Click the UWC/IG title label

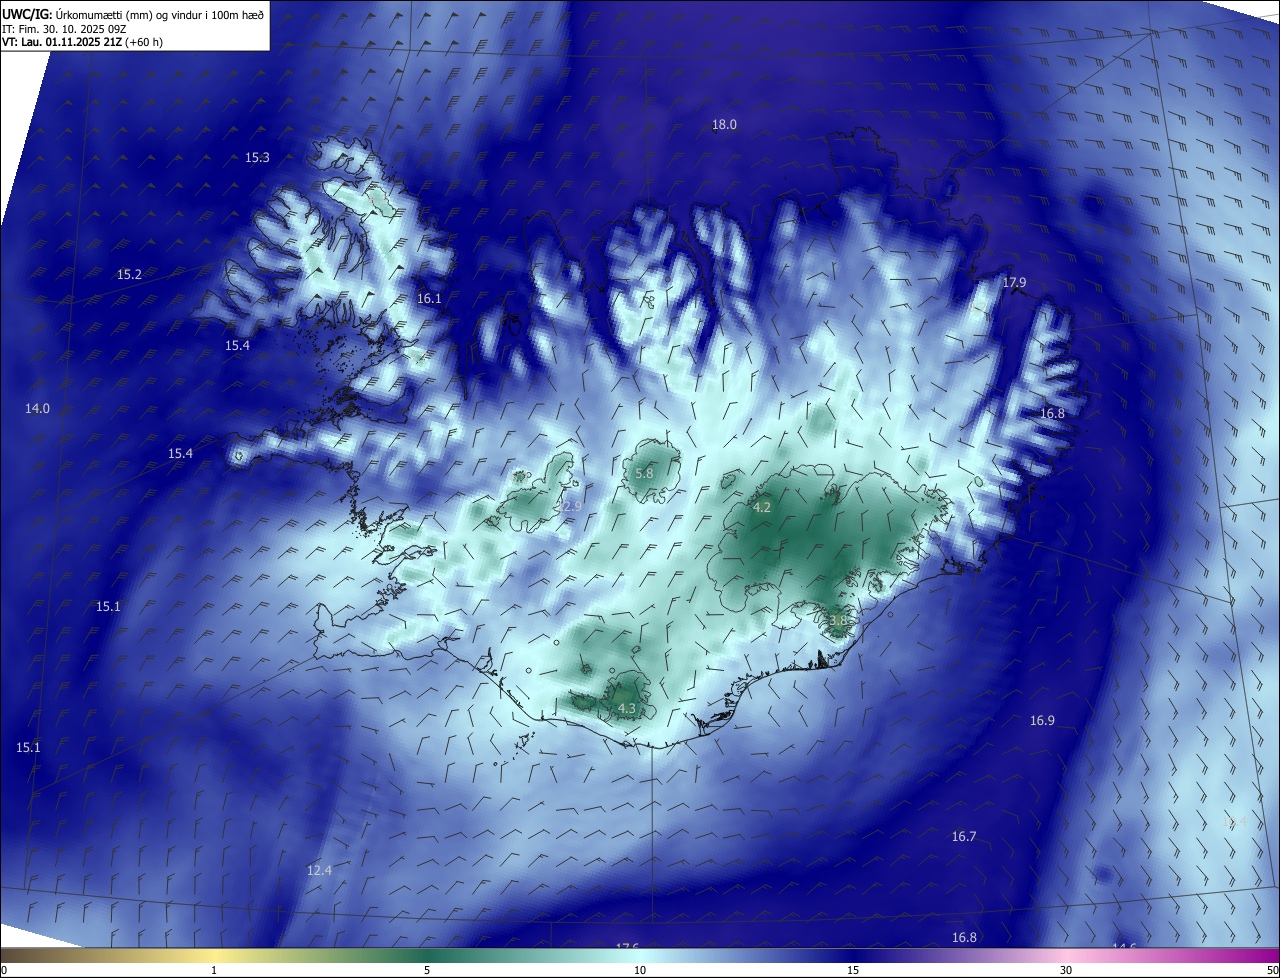[x=26, y=14]
